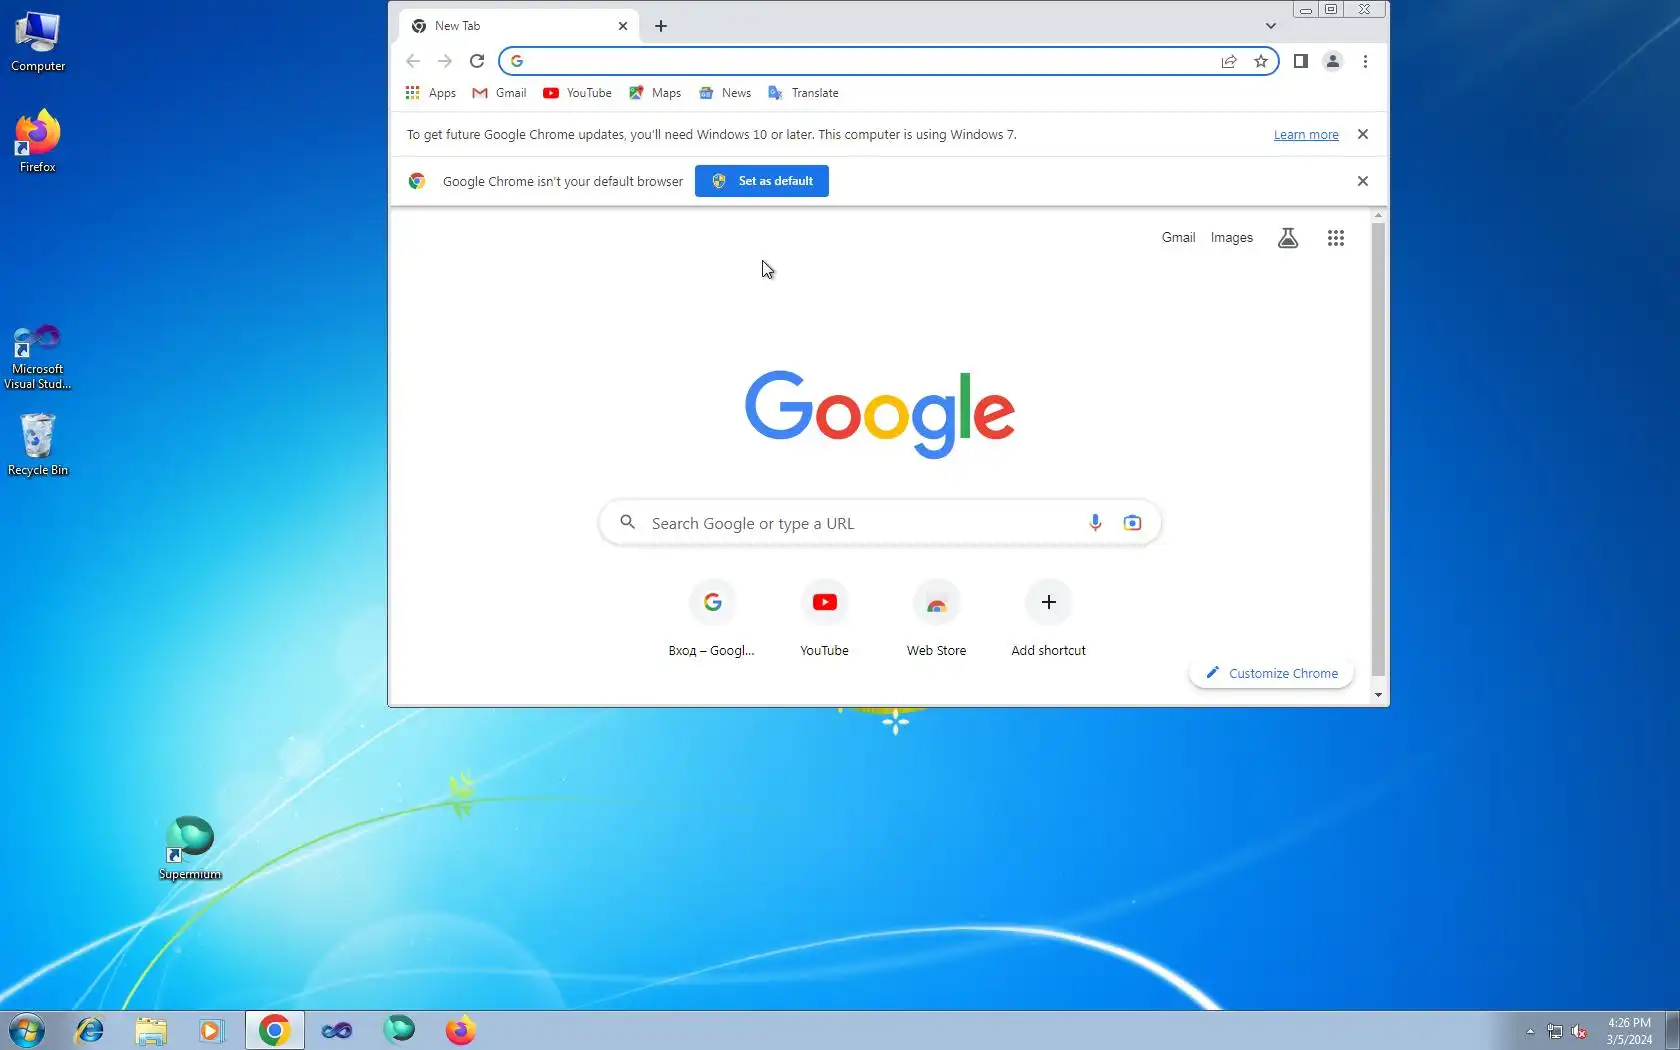Open the Chrome side panel
This screenshot has height=1050, width=1680.
coord(1300,61)
